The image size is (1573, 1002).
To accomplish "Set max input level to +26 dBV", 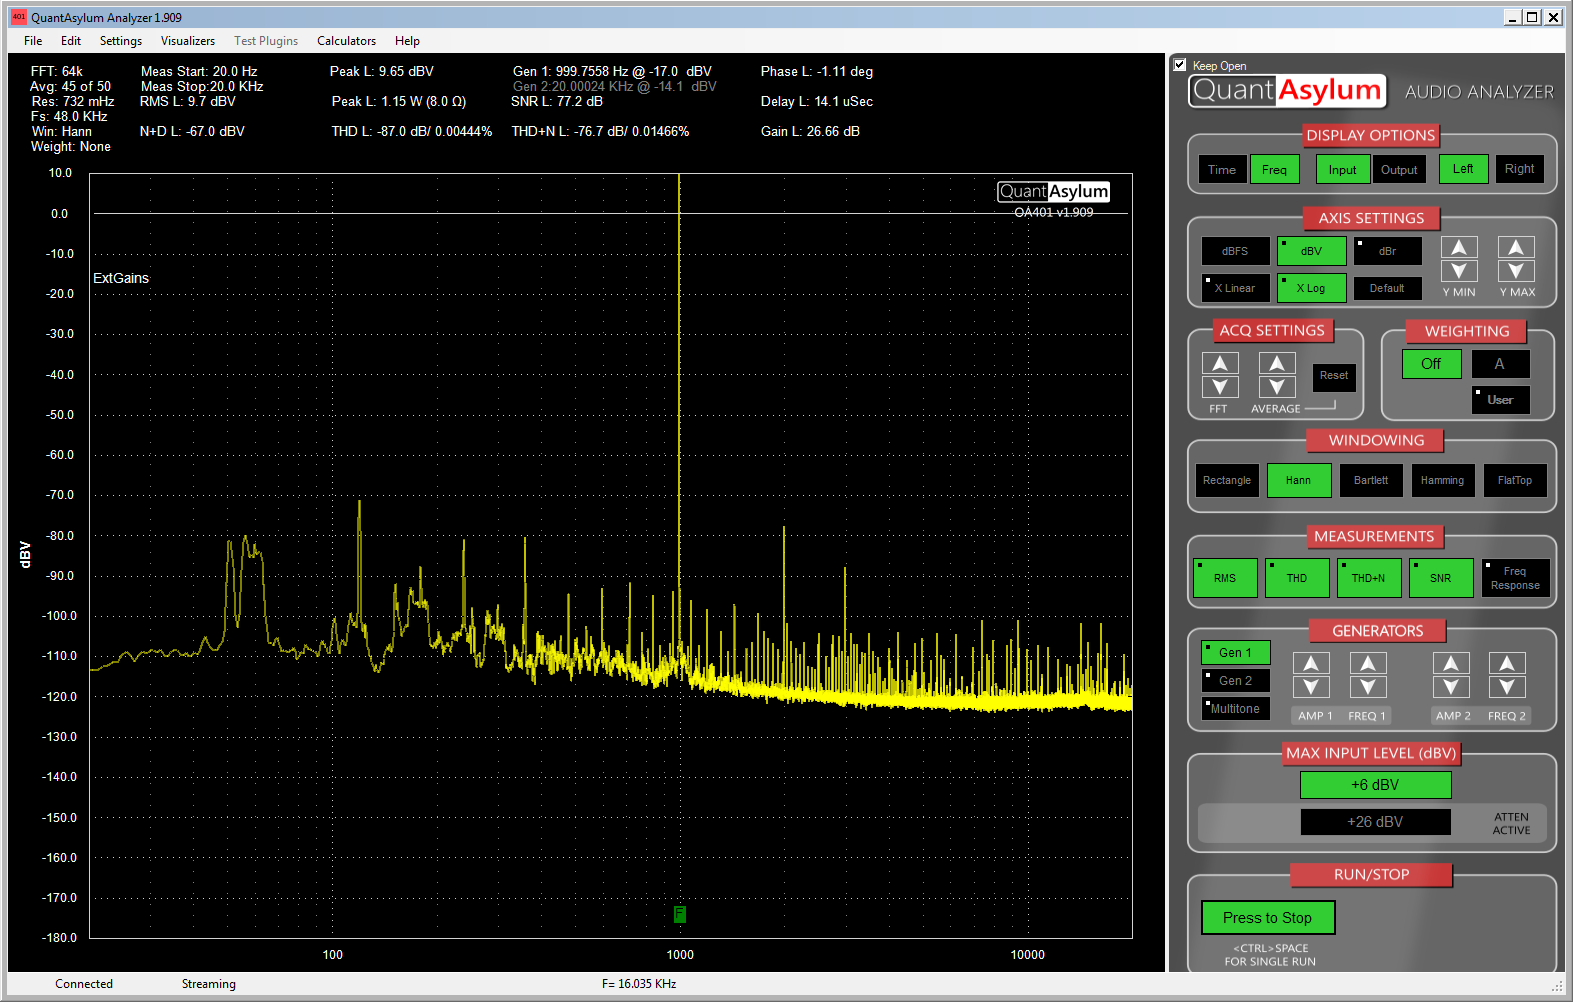I will pos(1375,822).
